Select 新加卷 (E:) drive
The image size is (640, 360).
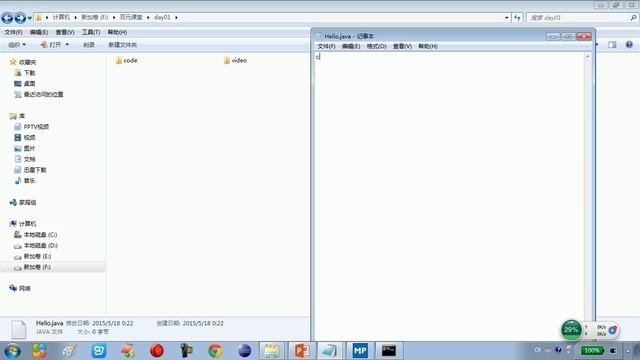tap(37, 256)
